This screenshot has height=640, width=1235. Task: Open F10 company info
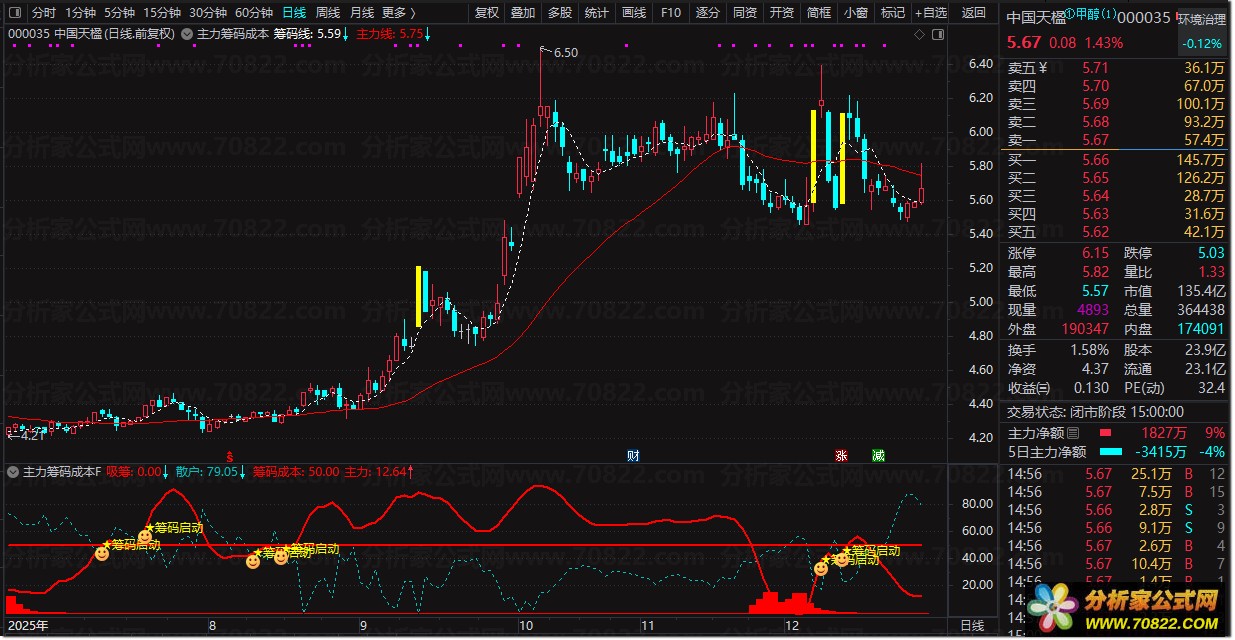click(671, 13)
